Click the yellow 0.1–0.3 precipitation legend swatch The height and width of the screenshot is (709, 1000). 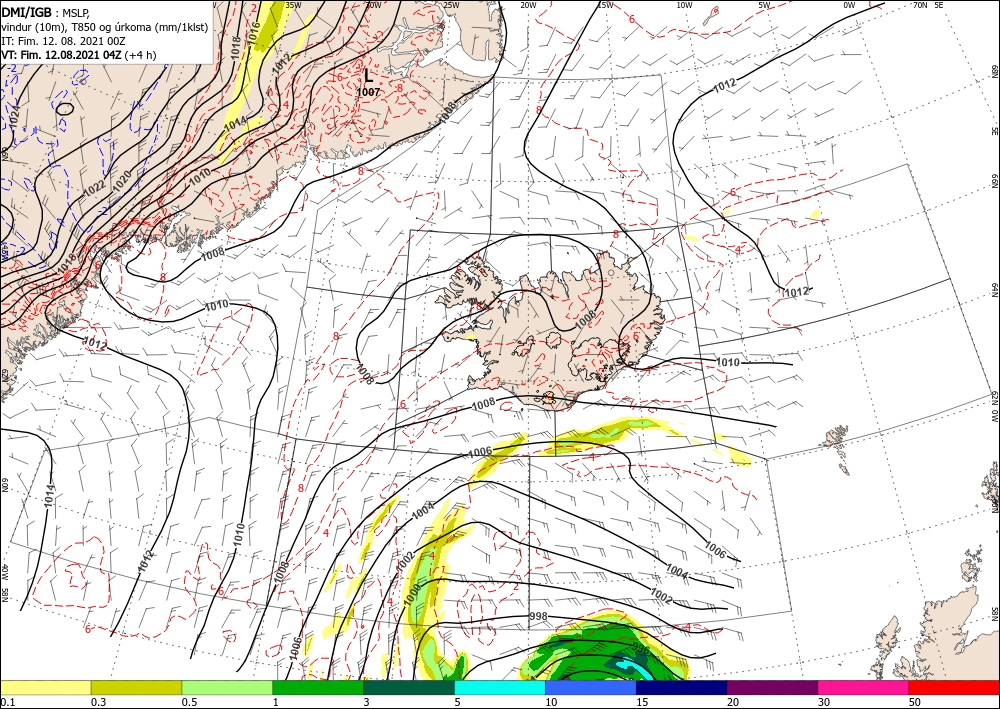coord(45,687)
